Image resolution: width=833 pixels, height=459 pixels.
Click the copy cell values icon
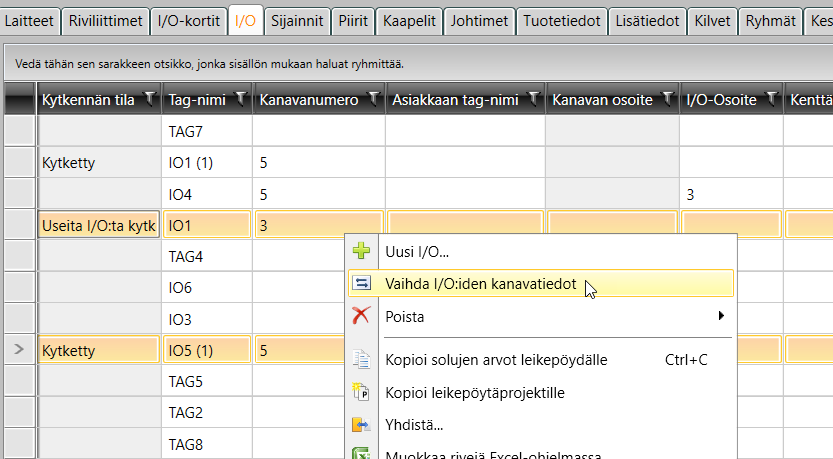(x=361, y=360)
